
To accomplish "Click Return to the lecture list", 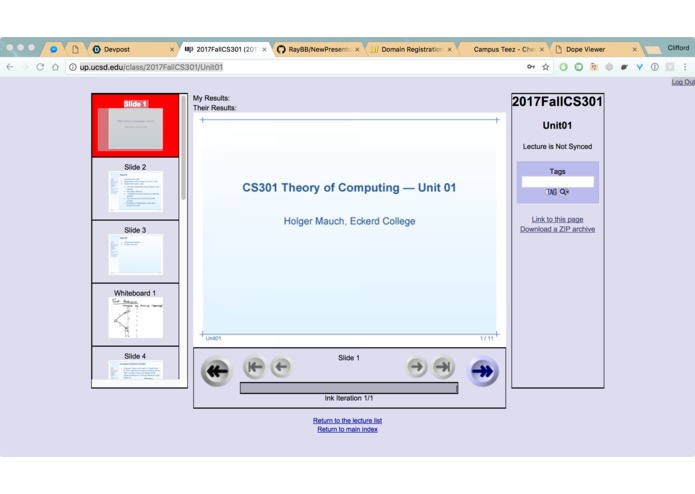I will [x=347, y=420].
